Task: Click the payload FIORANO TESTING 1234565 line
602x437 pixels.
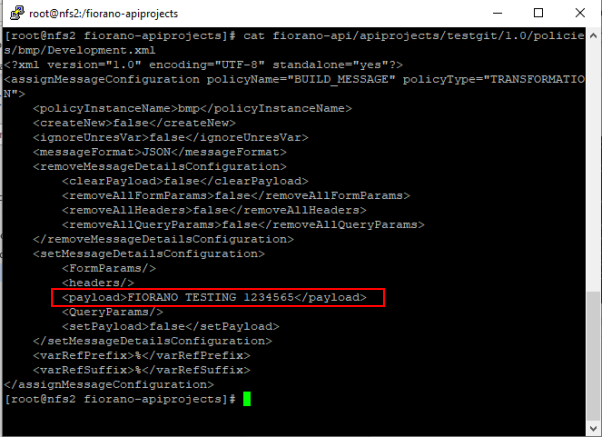Action: click(214, 297)
